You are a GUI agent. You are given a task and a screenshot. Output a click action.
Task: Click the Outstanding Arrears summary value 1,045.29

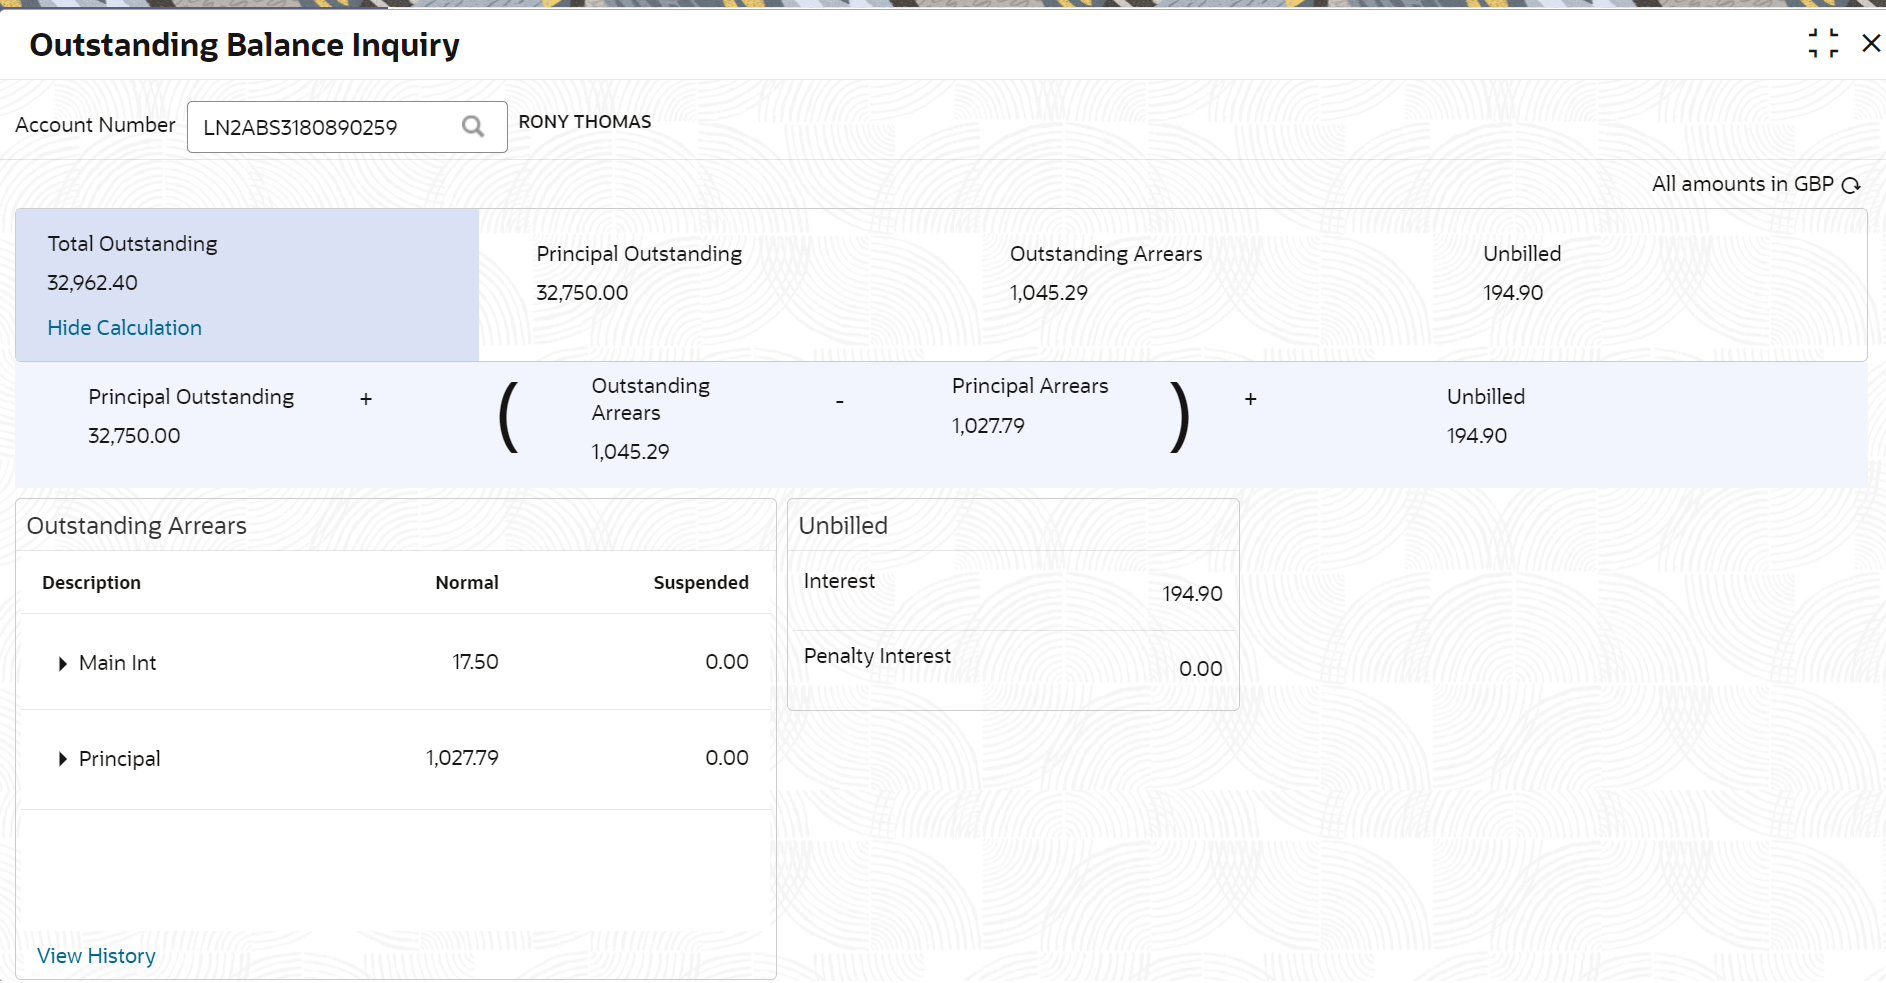point(1048,293)
